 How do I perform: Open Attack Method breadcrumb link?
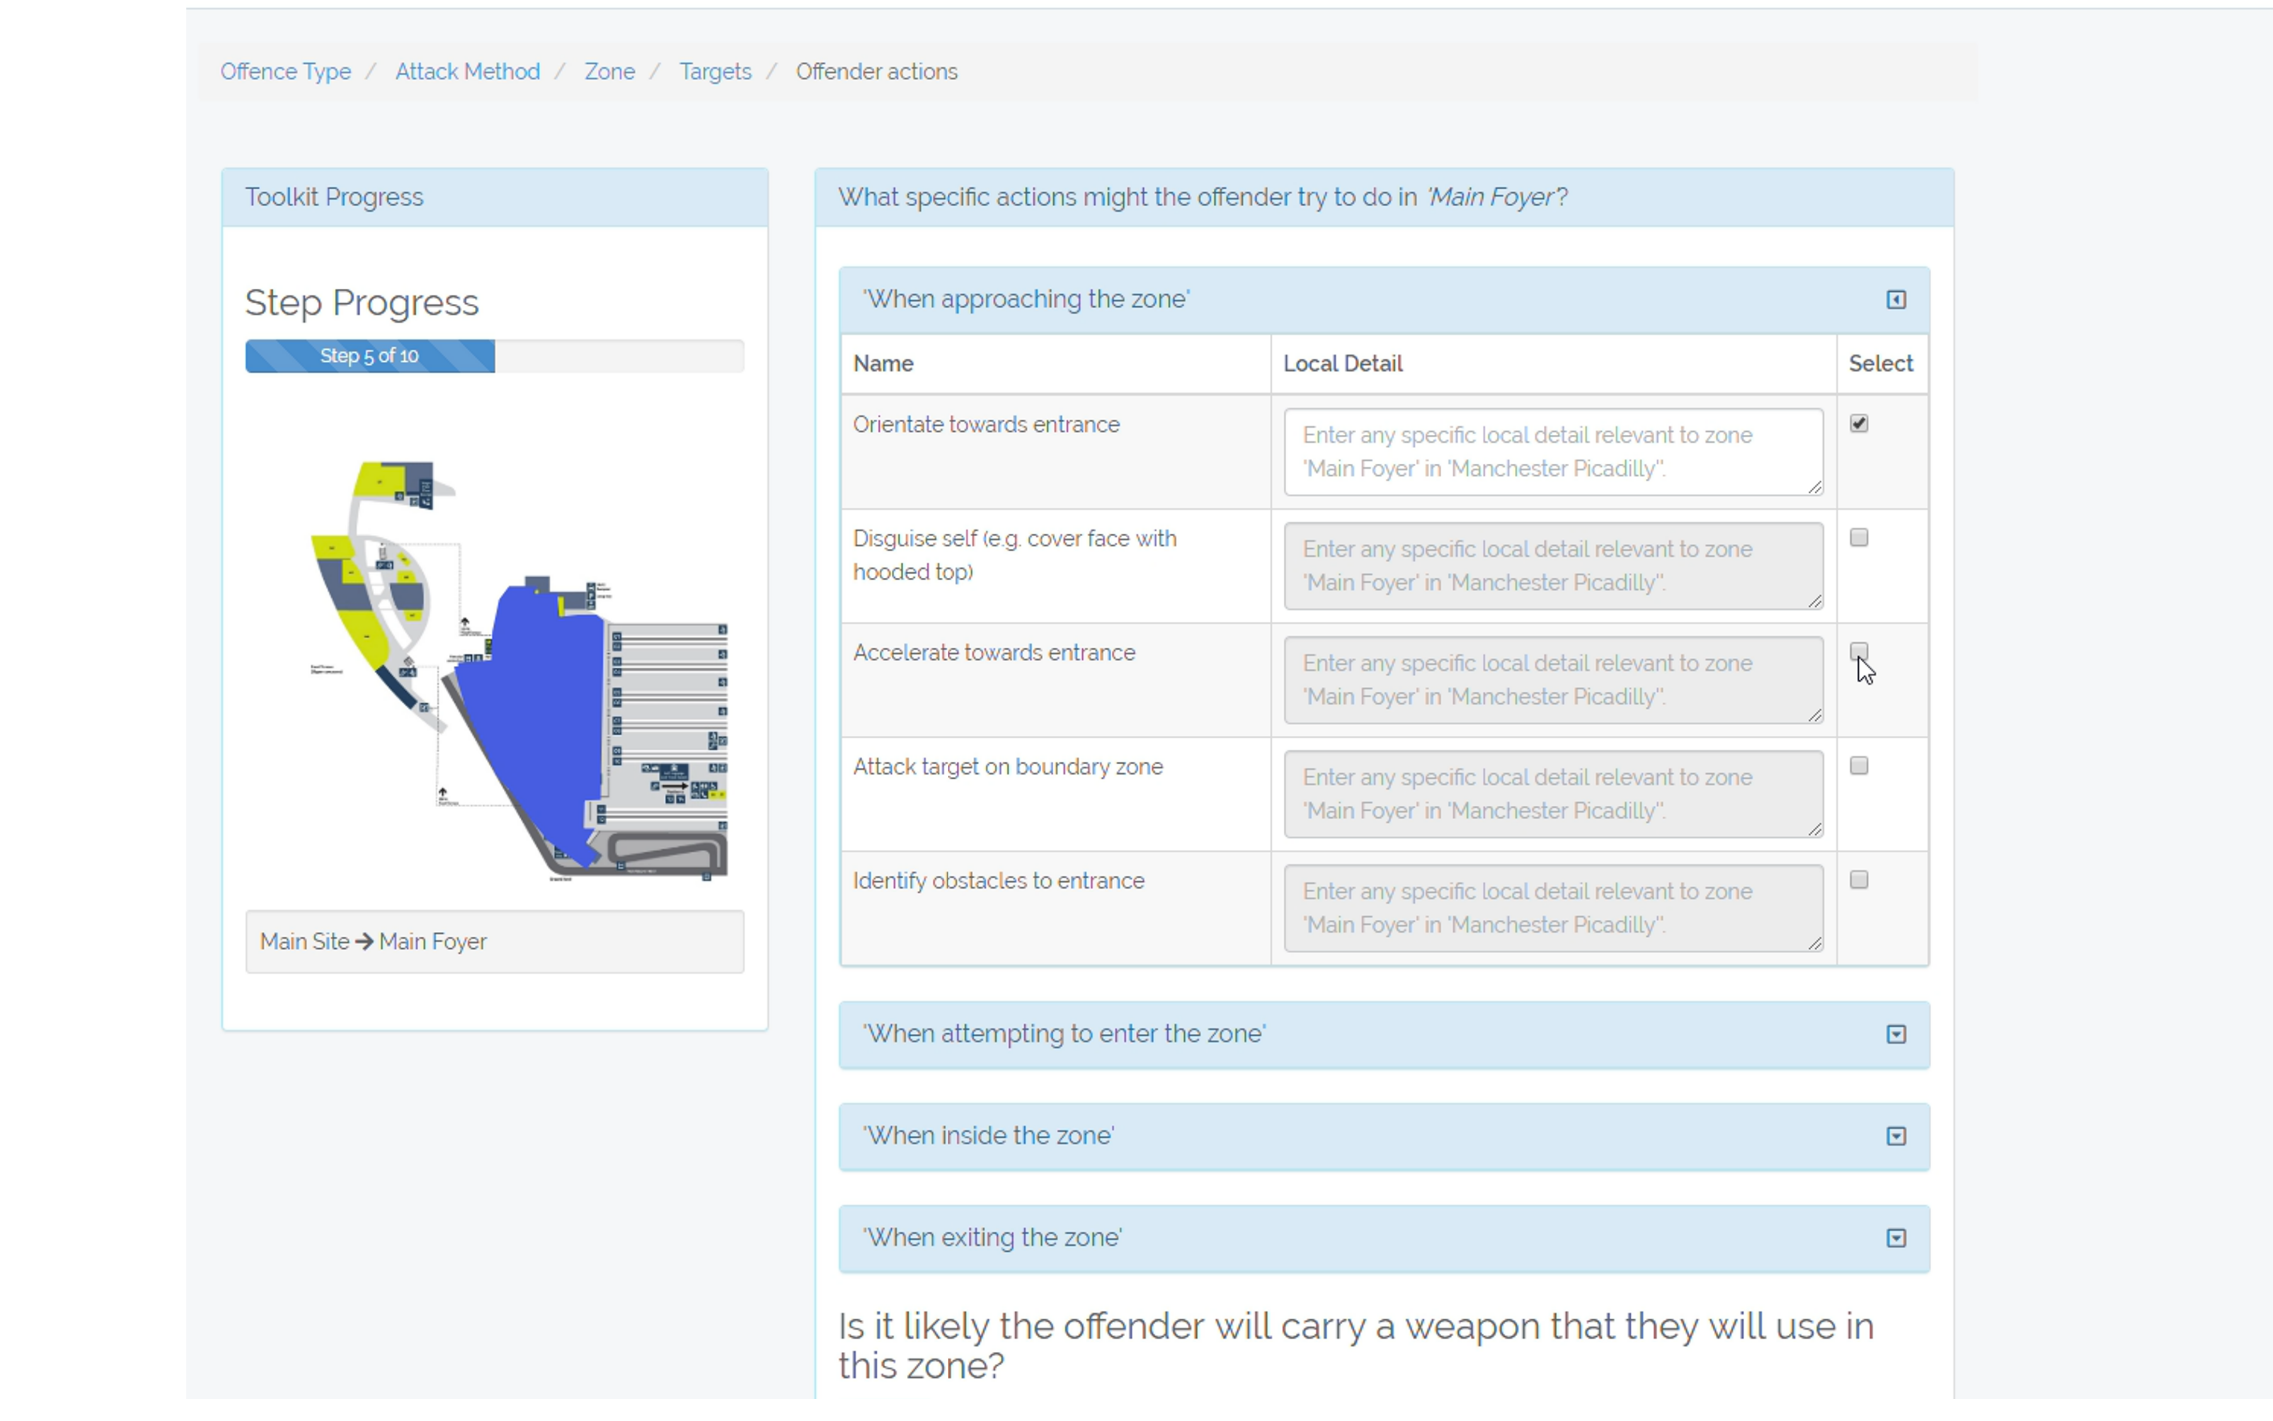(467, 72)
